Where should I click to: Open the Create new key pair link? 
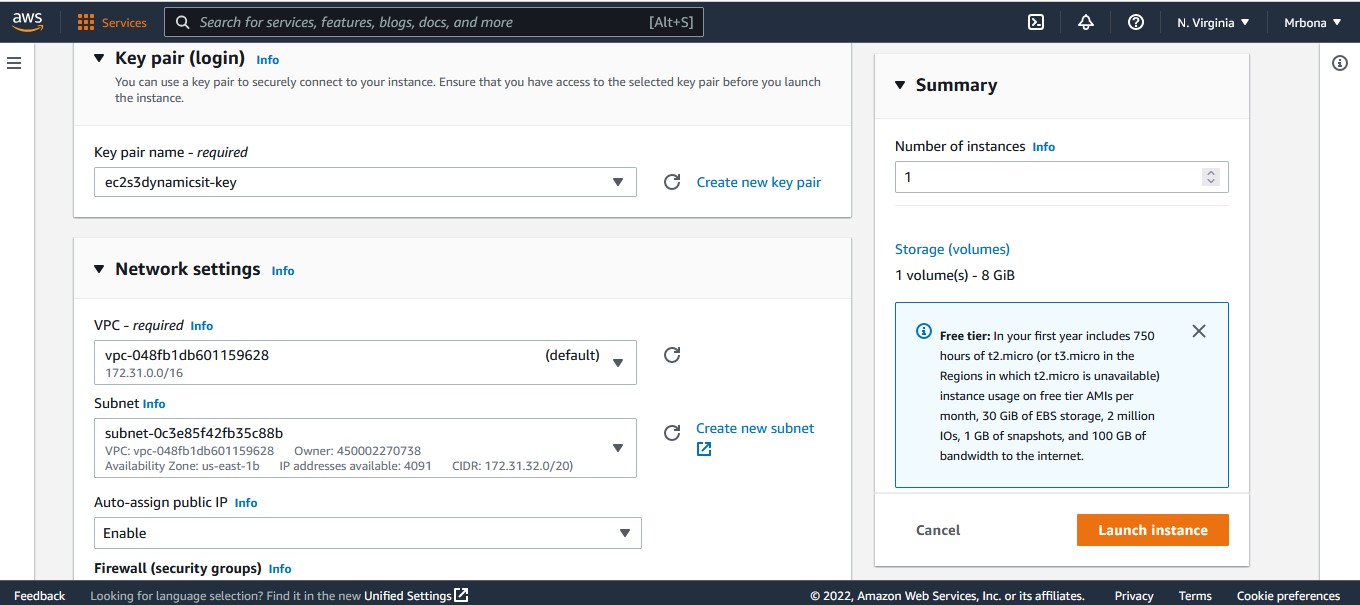tap(758, 182)
